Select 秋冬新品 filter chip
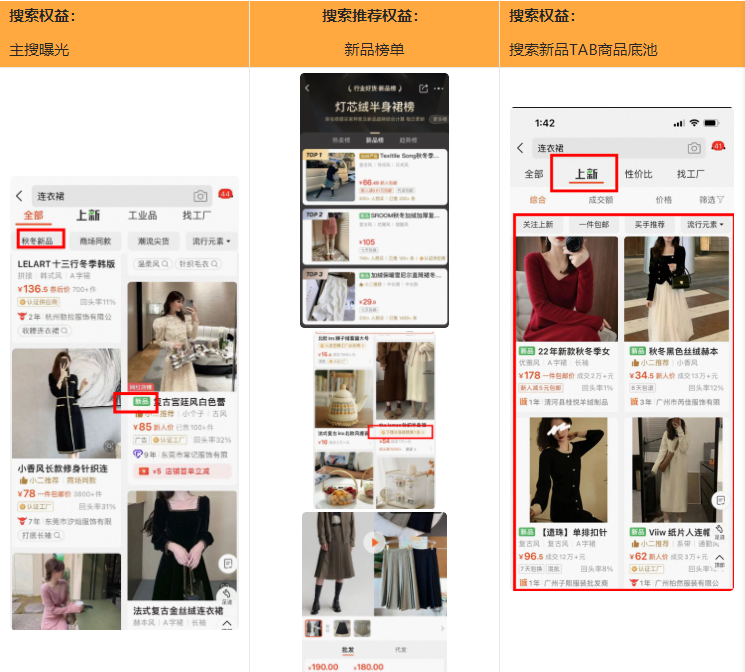The height and width of the screenshot is (672, 745). pos(41,241)
